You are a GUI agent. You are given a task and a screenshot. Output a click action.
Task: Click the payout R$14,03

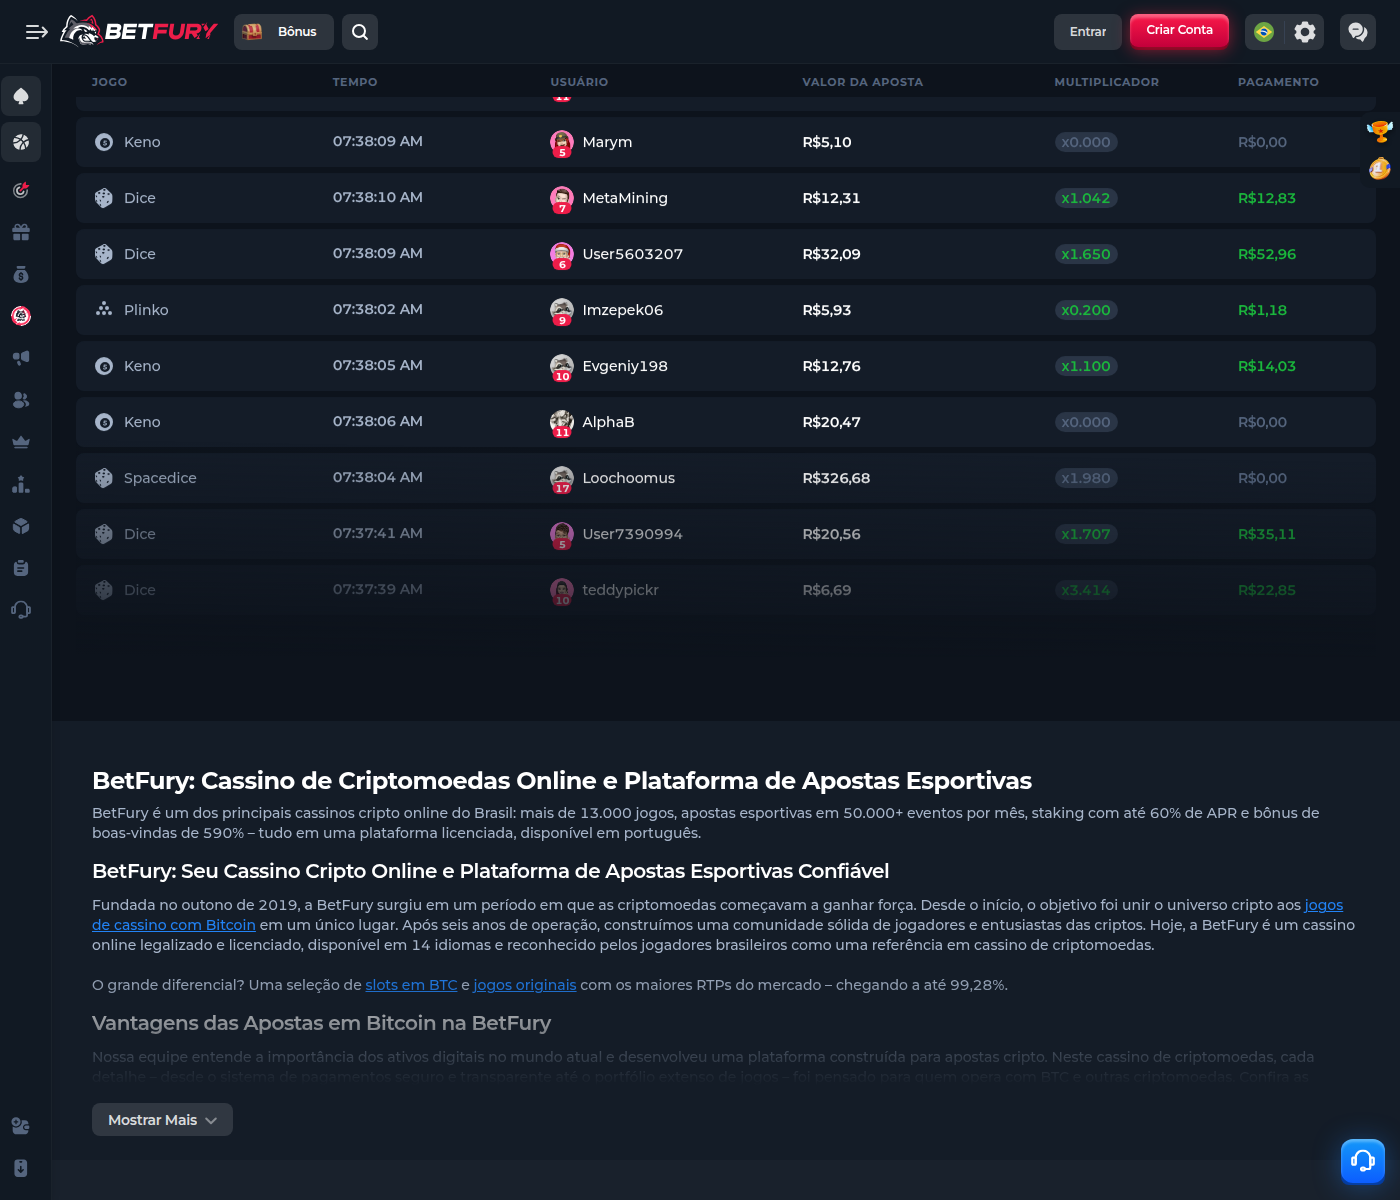coord(1267,366)
